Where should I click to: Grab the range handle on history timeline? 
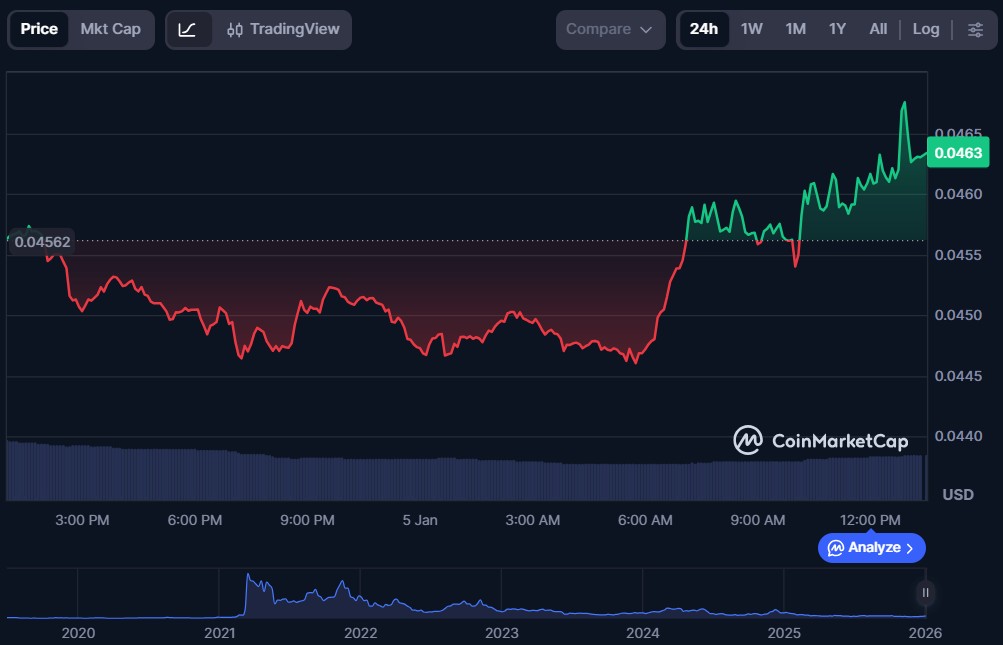click(x=926, y=592)
